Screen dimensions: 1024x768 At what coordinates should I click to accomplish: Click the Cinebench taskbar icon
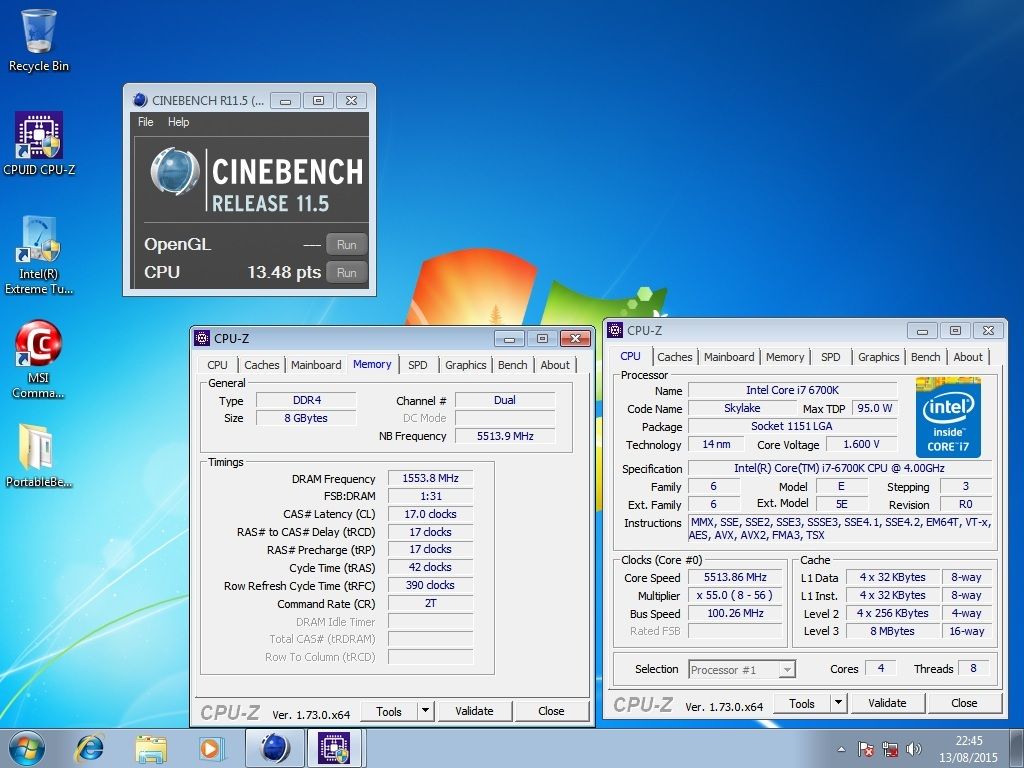tap(274, 747)
